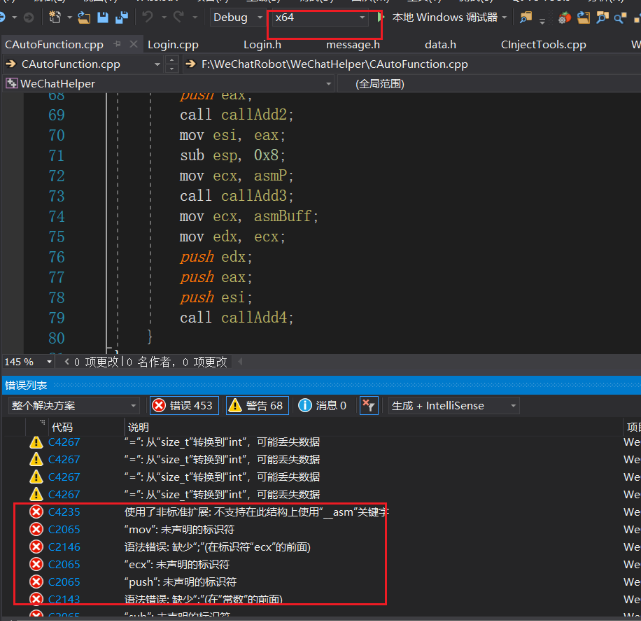Open the C4235 error code link
This screenshot has height=621, width=641.
(64, 511)
